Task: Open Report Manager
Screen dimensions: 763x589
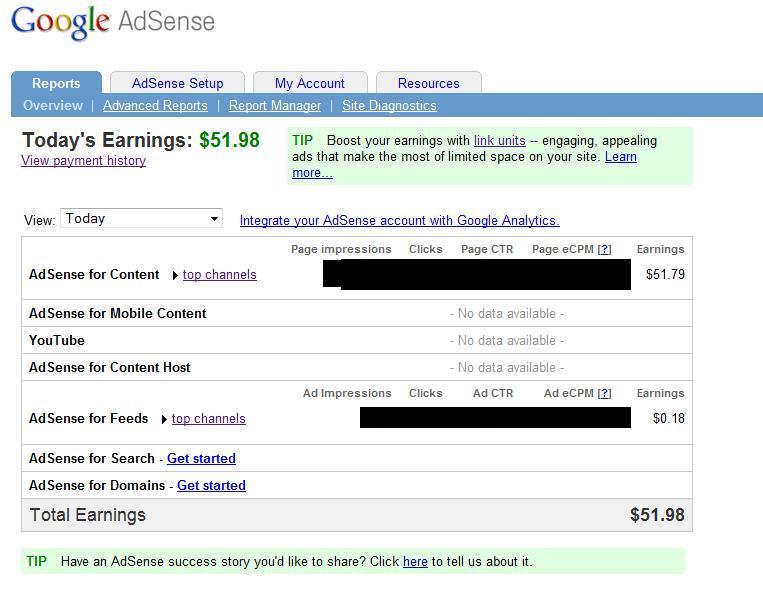Action: [x=275, y=106]
